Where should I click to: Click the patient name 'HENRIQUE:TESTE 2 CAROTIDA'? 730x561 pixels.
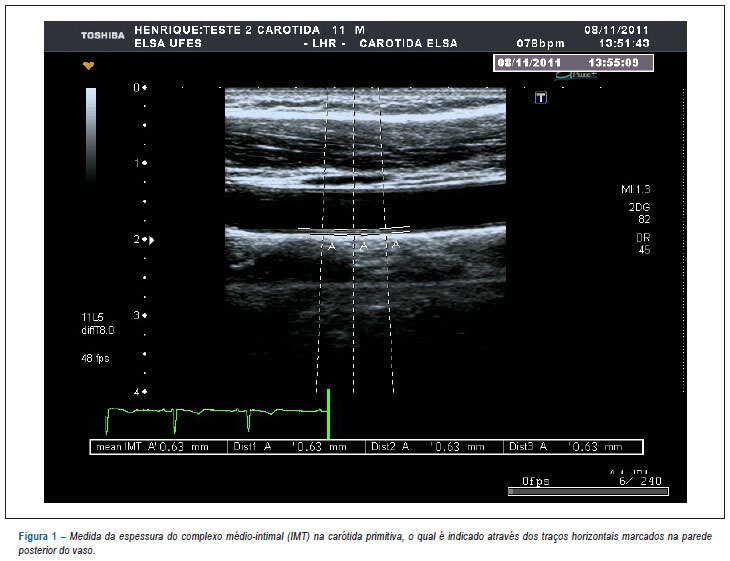[227, 30]
